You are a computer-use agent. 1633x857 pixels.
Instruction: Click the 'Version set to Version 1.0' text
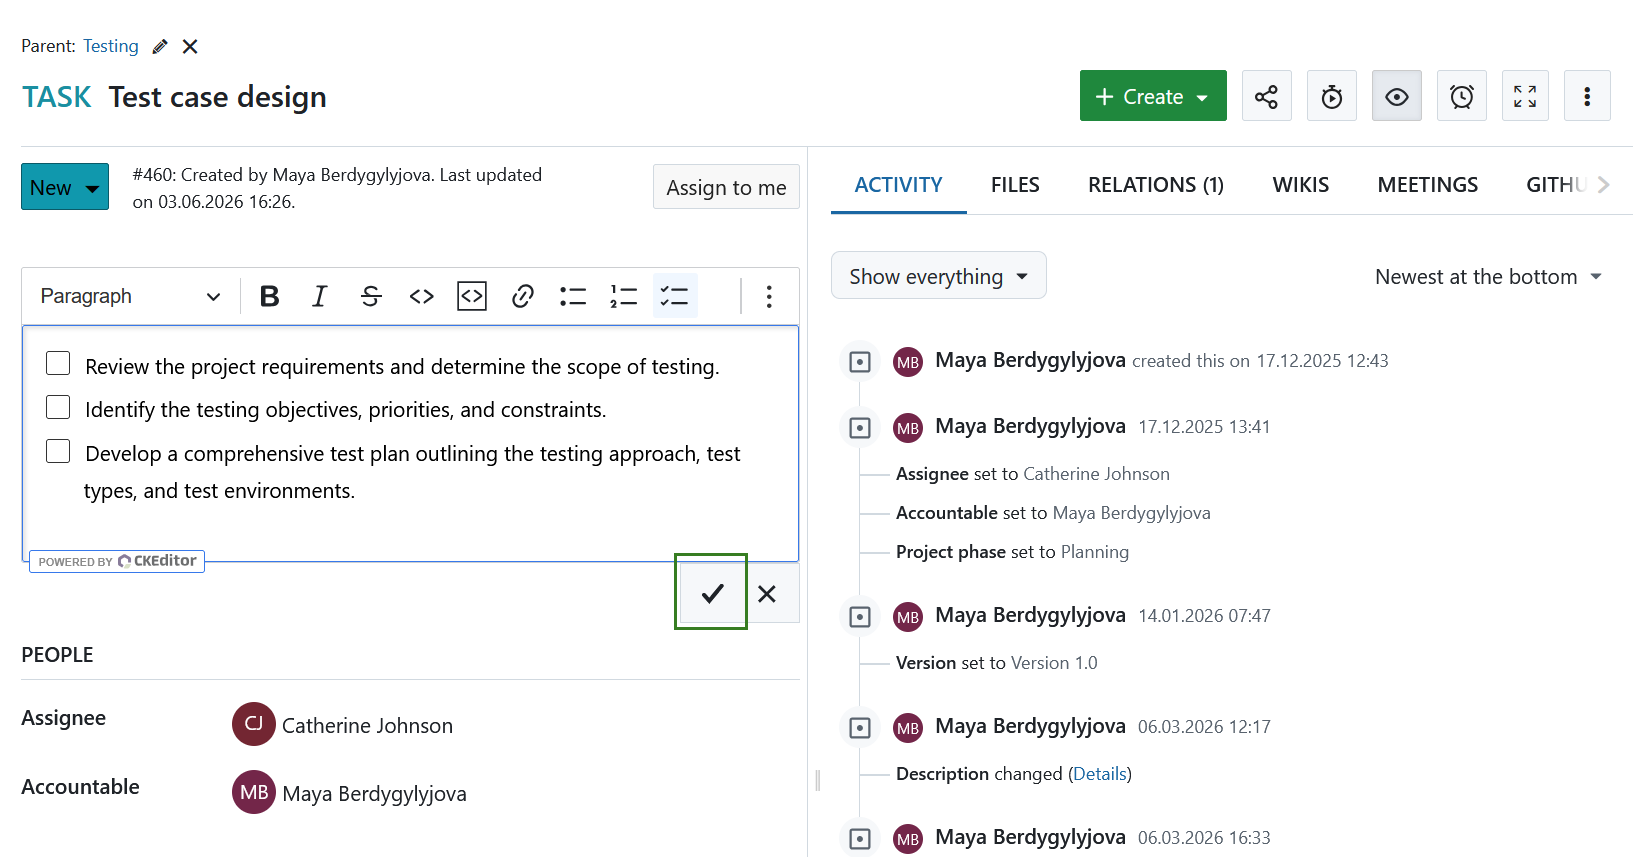(996, 663)
